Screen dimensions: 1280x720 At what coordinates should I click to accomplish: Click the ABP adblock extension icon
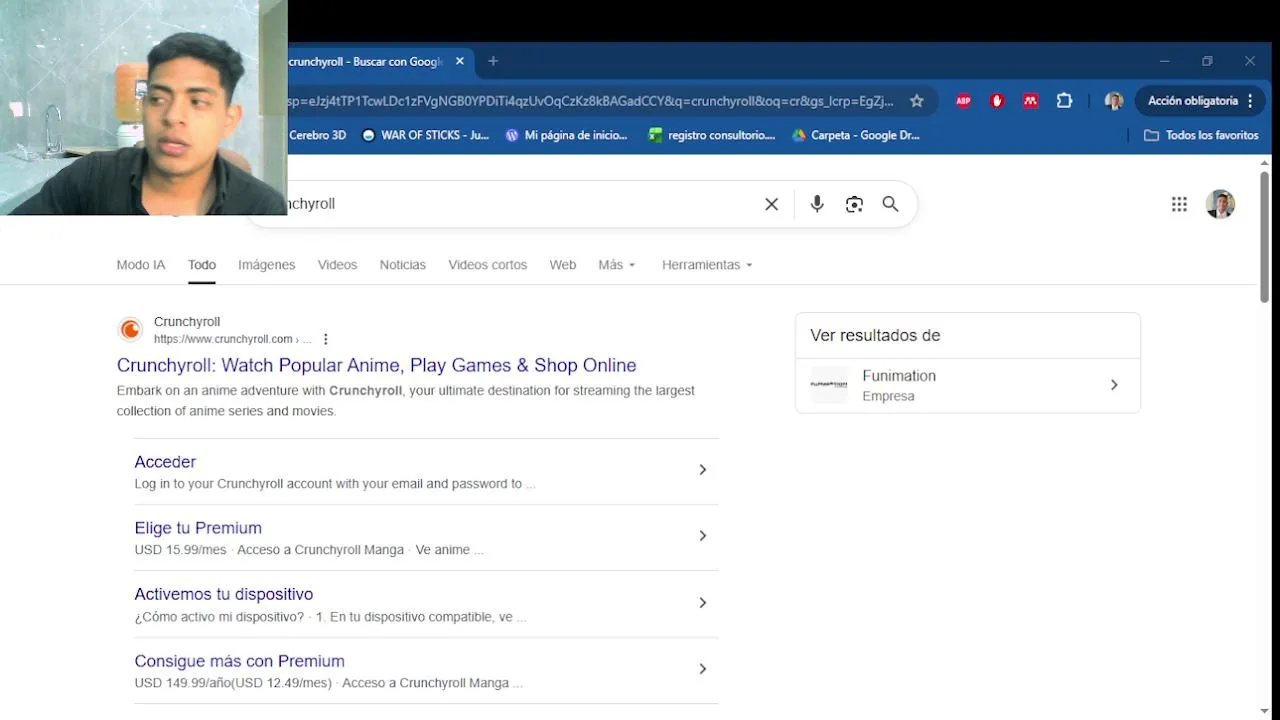pyautogui.click(x=963, y=101)
